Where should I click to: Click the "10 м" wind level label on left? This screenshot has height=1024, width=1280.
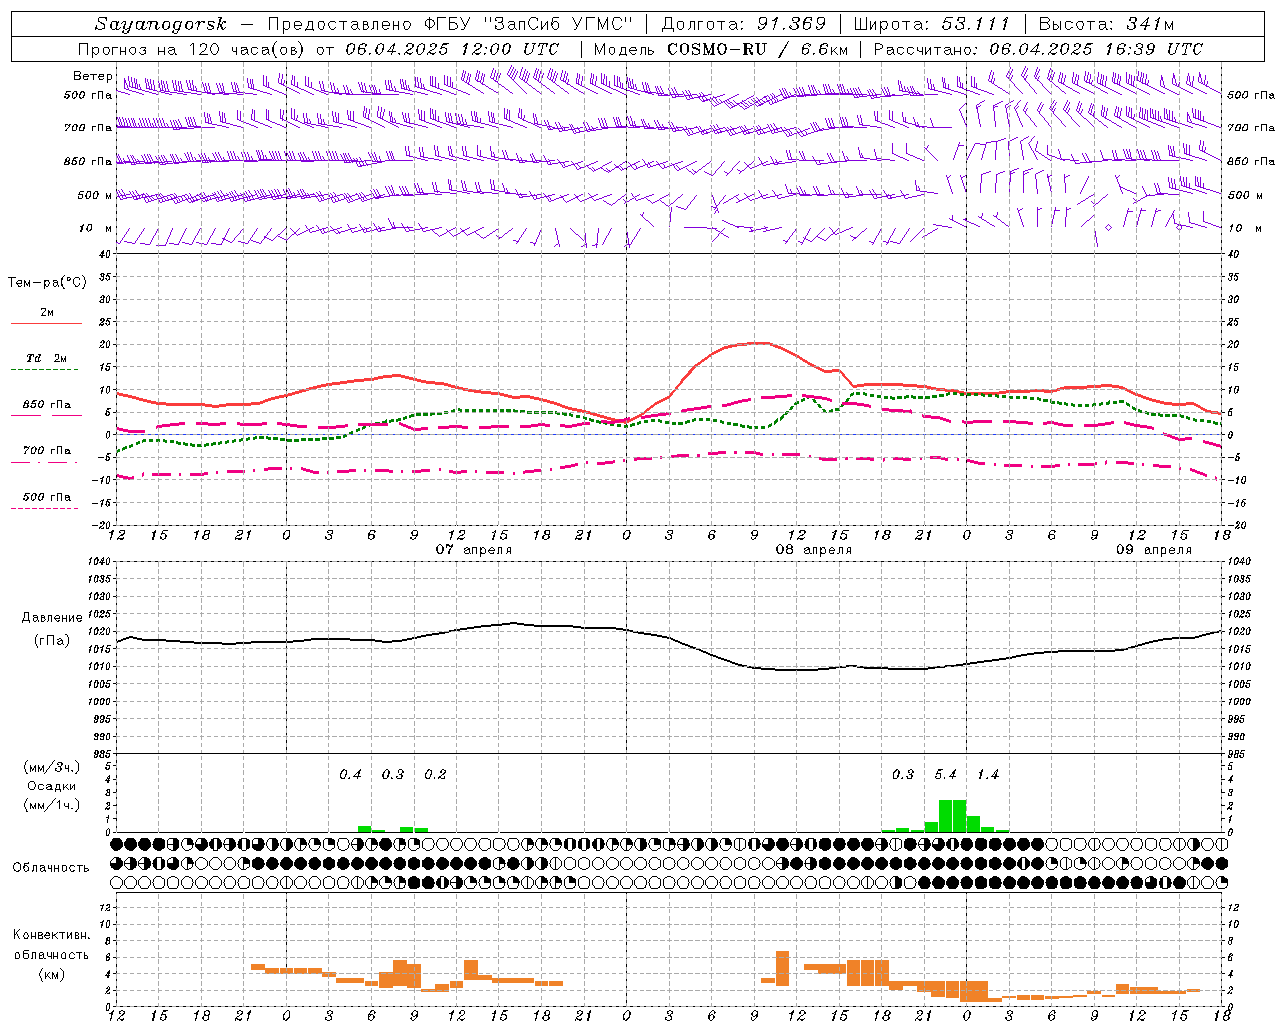(x=95, y=229)
